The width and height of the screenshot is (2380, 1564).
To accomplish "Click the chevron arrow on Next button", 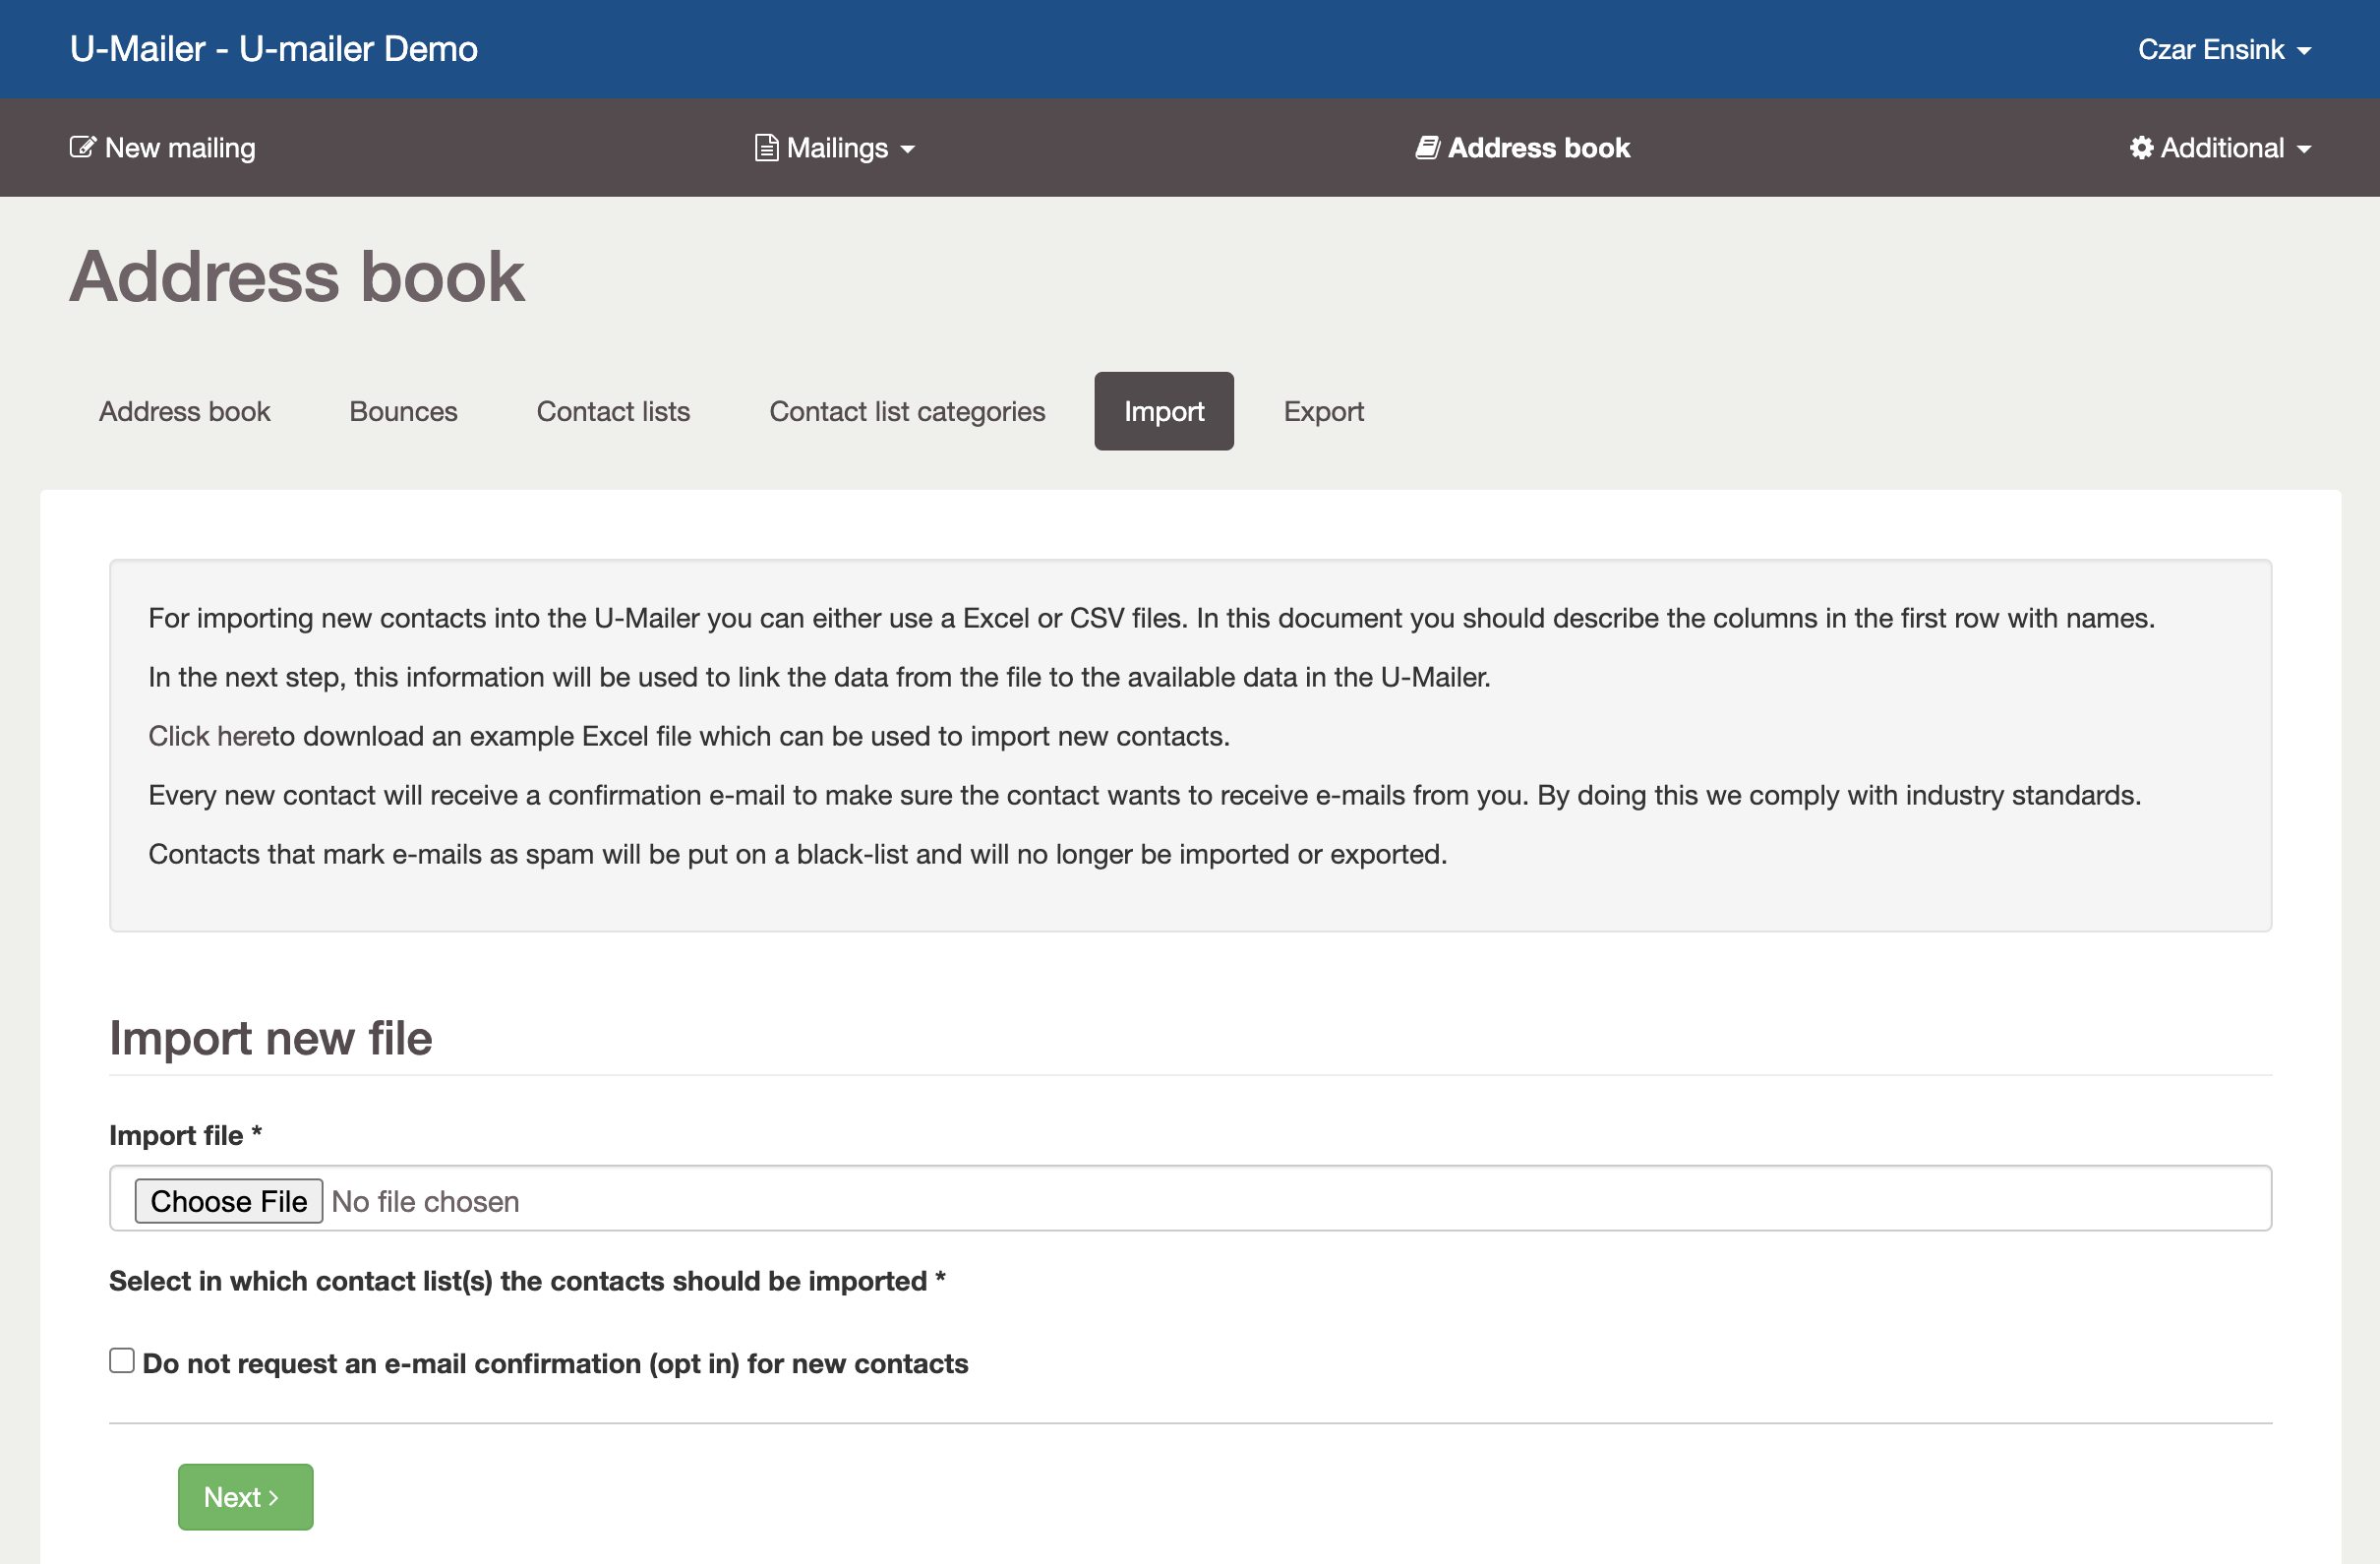I will coord(274,1497).
